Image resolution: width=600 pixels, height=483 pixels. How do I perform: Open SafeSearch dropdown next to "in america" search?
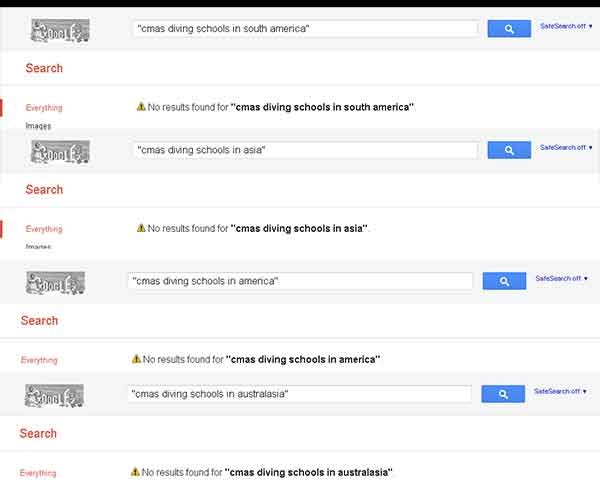pos(562,279)
